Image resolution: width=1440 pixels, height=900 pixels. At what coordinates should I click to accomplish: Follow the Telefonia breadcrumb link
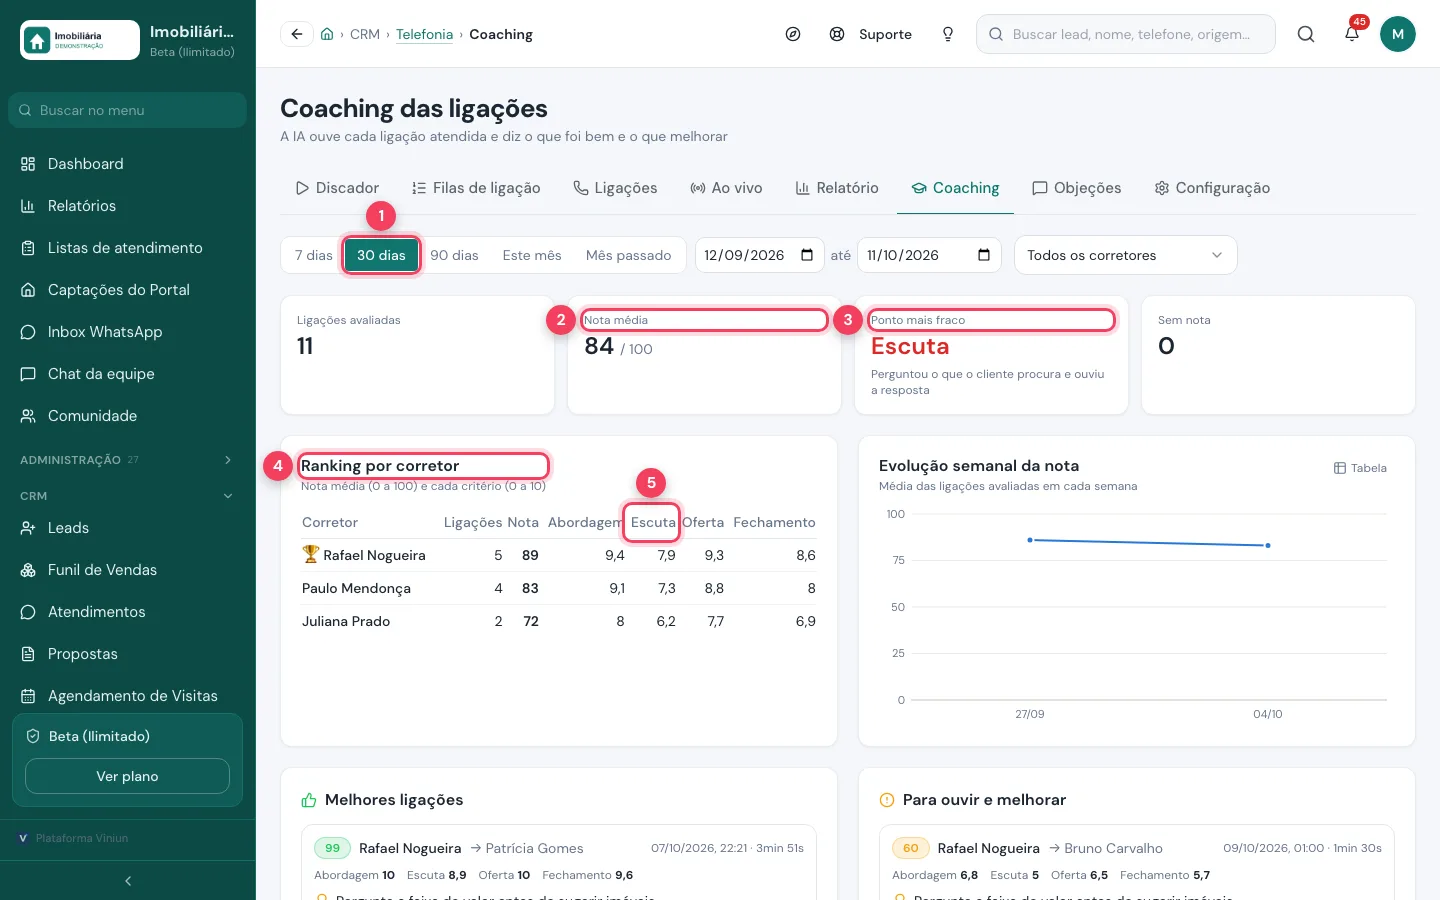pos(424,34)
